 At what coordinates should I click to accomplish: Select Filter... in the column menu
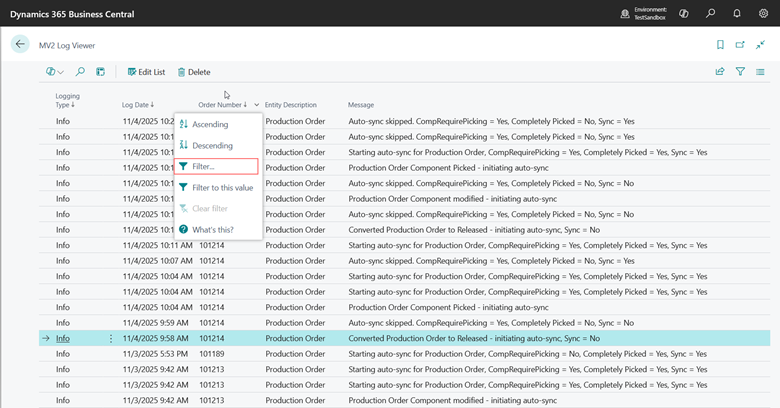pos(216,166)
